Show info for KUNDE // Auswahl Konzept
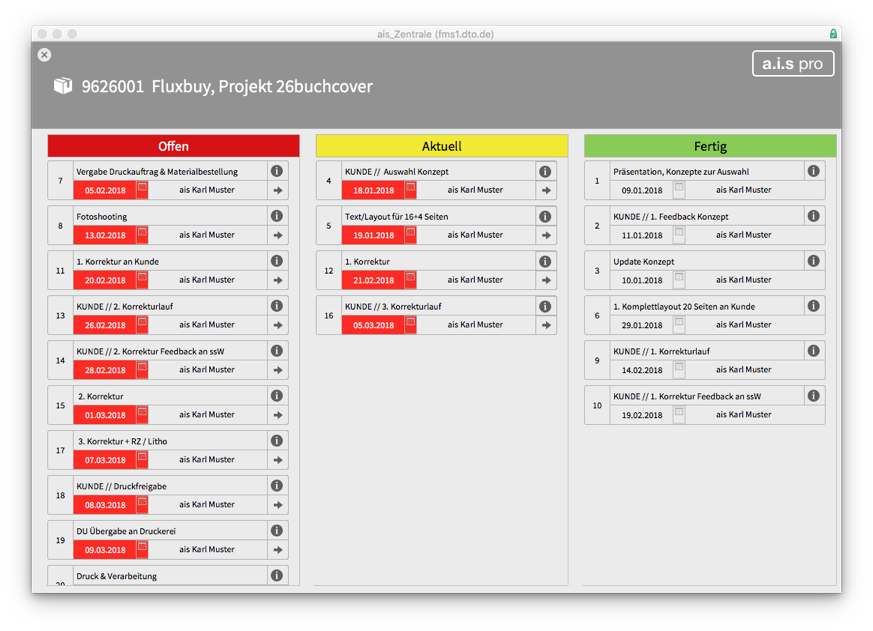The image size is (873, 631). click(x=545, y=172)
